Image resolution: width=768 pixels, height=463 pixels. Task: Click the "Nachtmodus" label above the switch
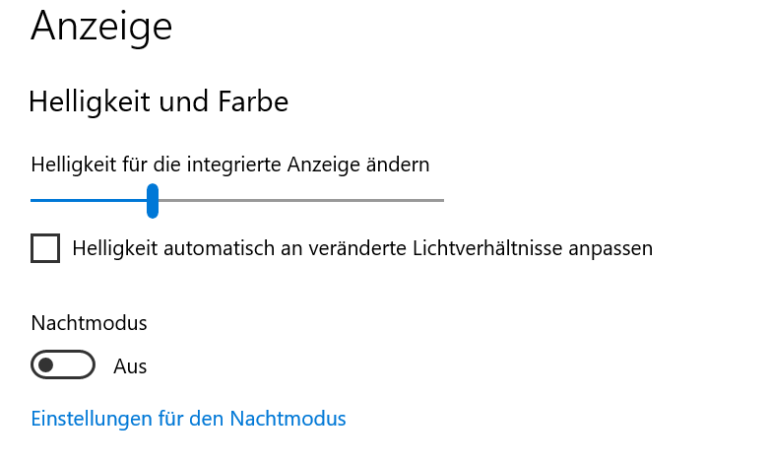point(89,323)
